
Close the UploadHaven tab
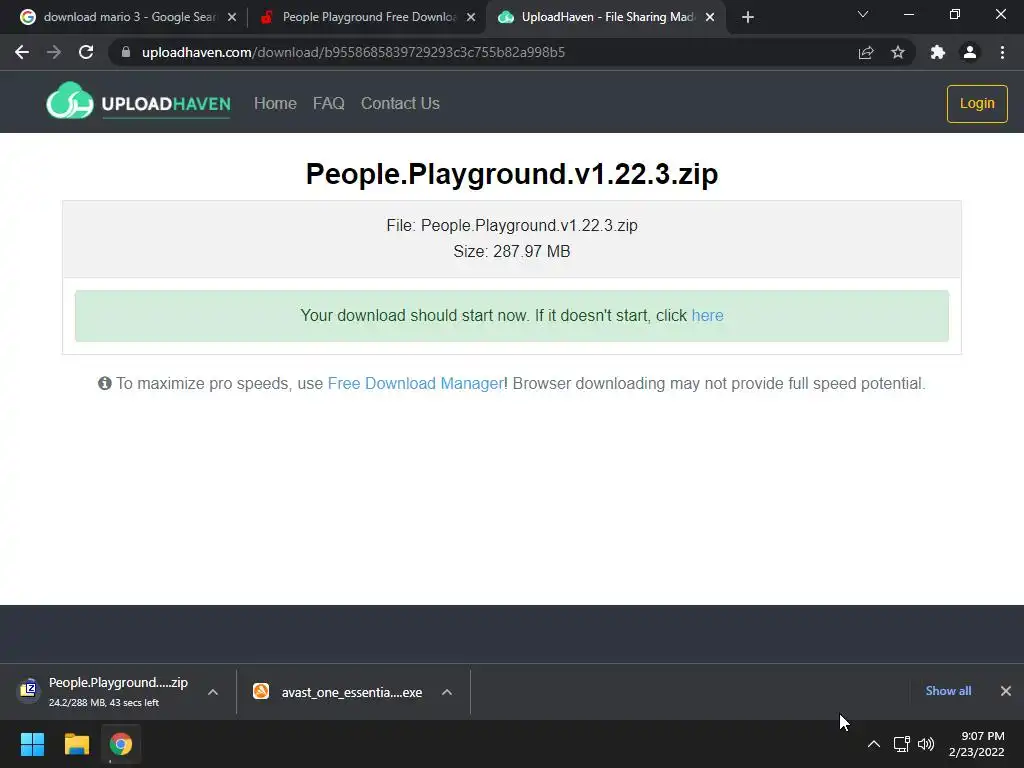point(710,18)
